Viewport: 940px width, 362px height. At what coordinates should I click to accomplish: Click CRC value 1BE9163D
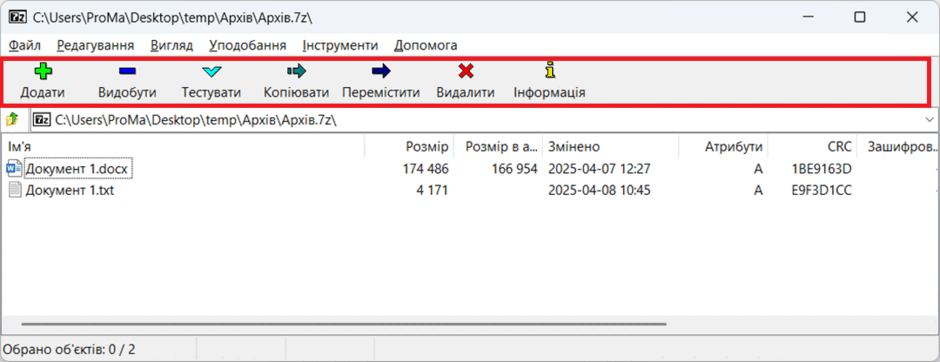pyautogui.click(x=821, y=170)
